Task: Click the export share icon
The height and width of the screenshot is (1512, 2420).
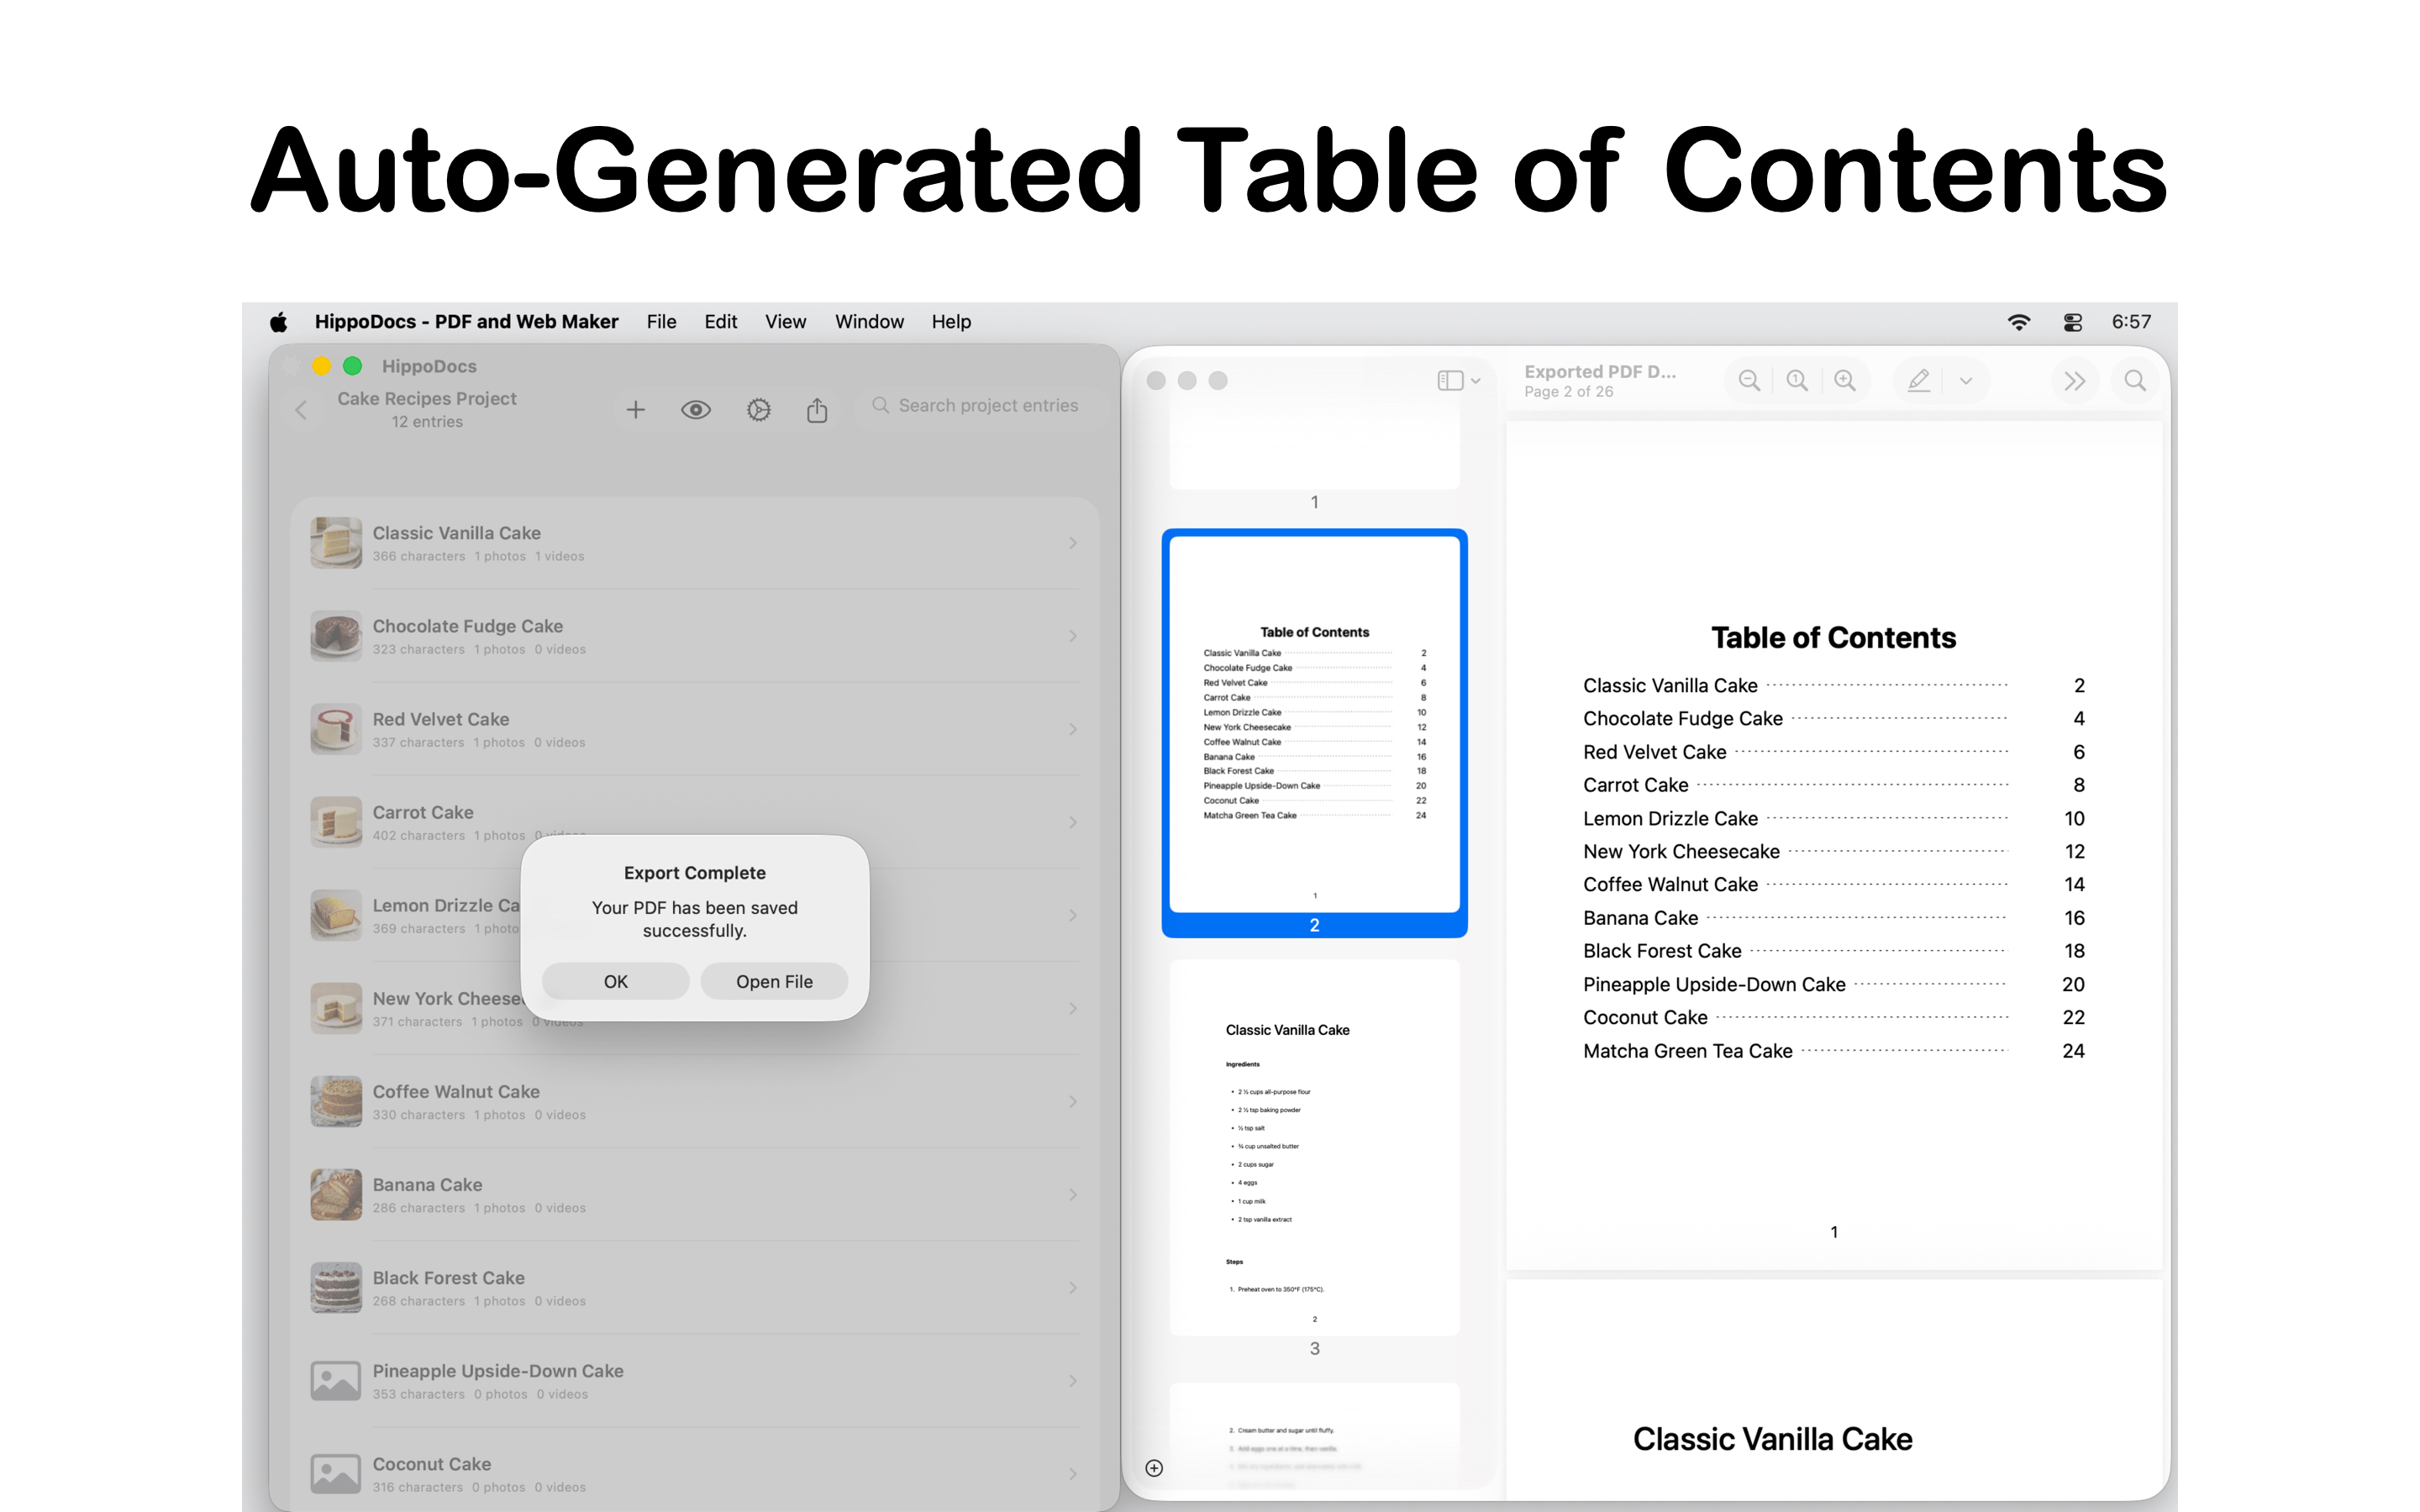Action: pos(817,410)
